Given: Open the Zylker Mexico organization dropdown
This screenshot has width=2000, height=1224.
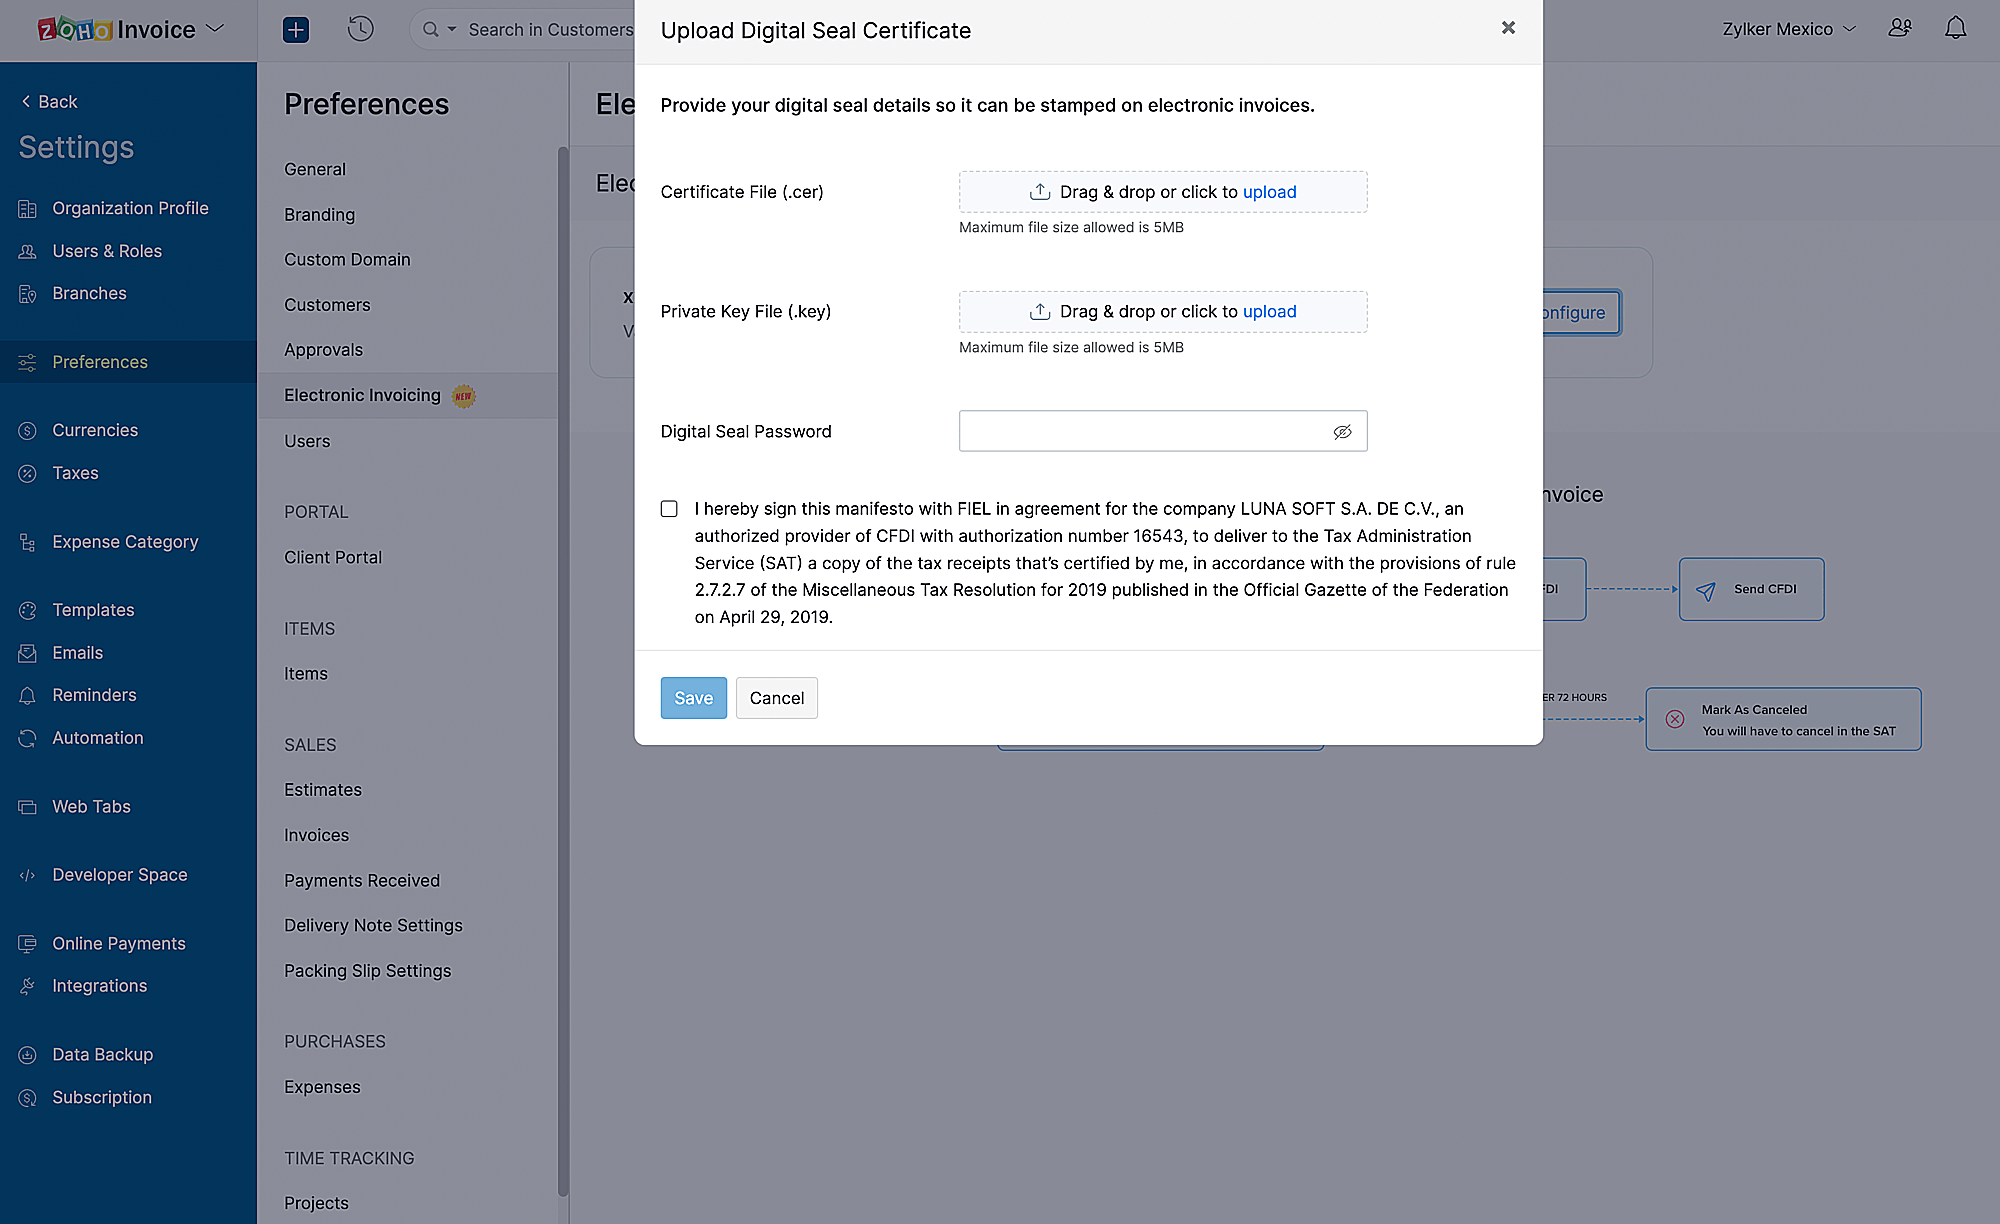Looking at the screenshot, I should 1789,29.
